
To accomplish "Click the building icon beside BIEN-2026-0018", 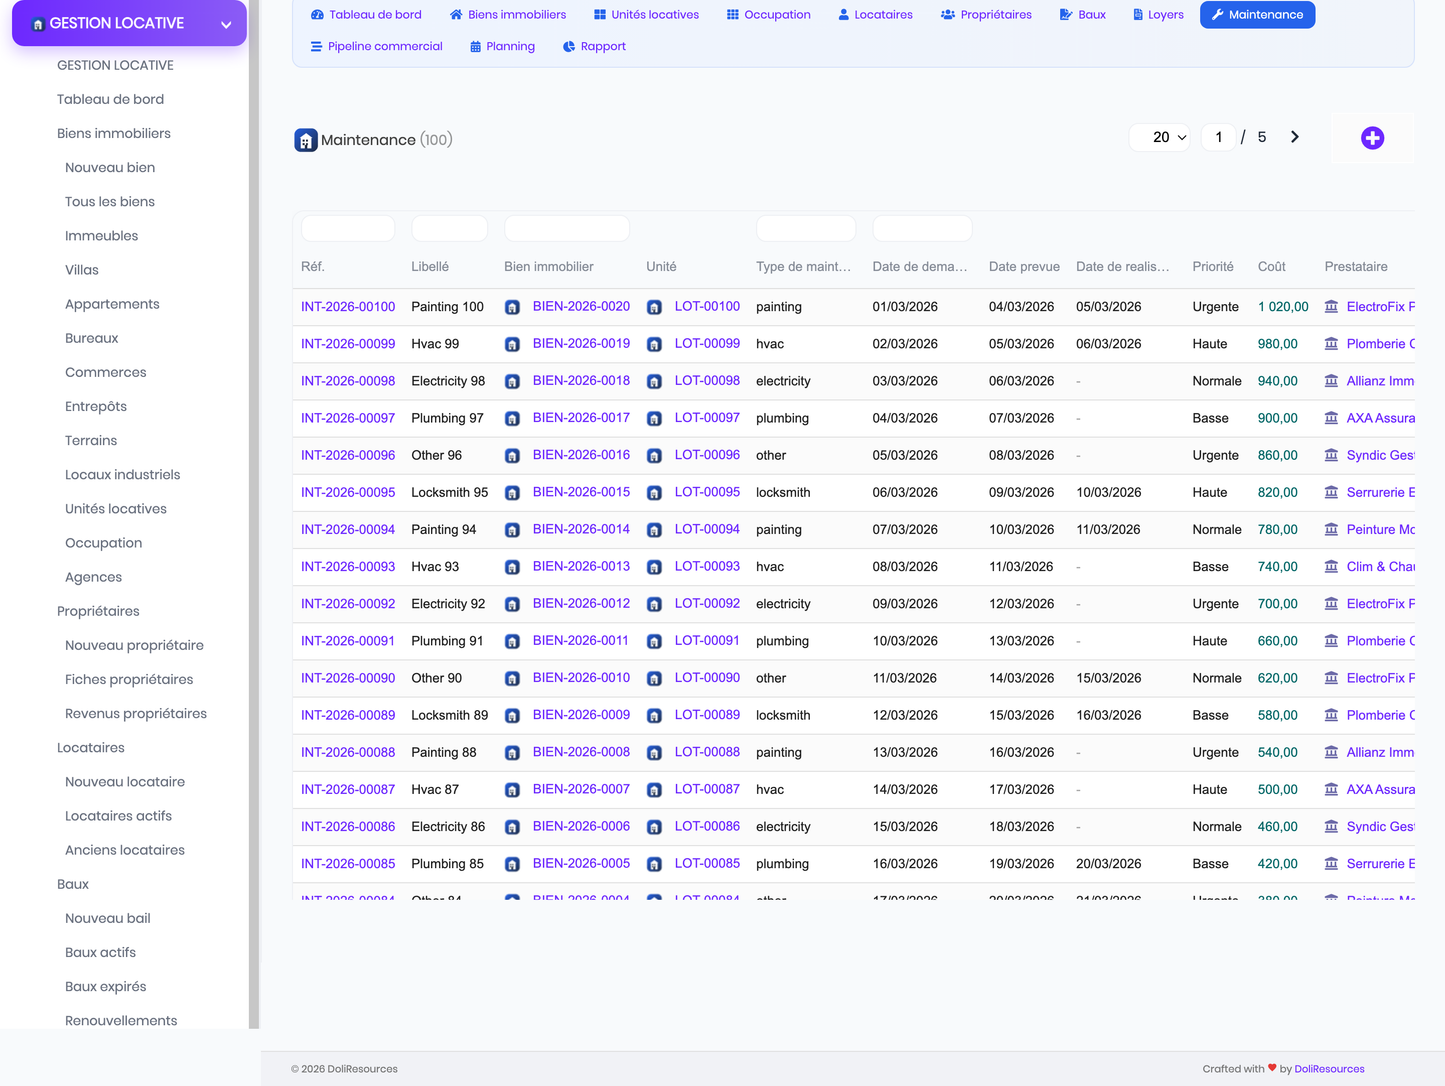I will (x=512, y=381).
